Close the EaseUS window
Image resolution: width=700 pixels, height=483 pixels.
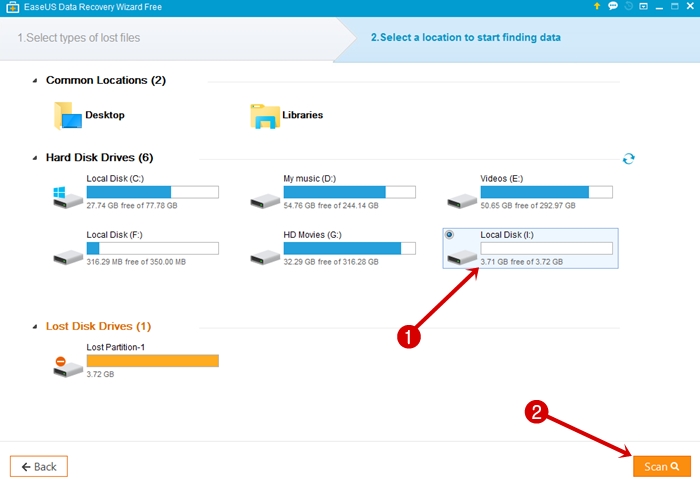(690, 6)
